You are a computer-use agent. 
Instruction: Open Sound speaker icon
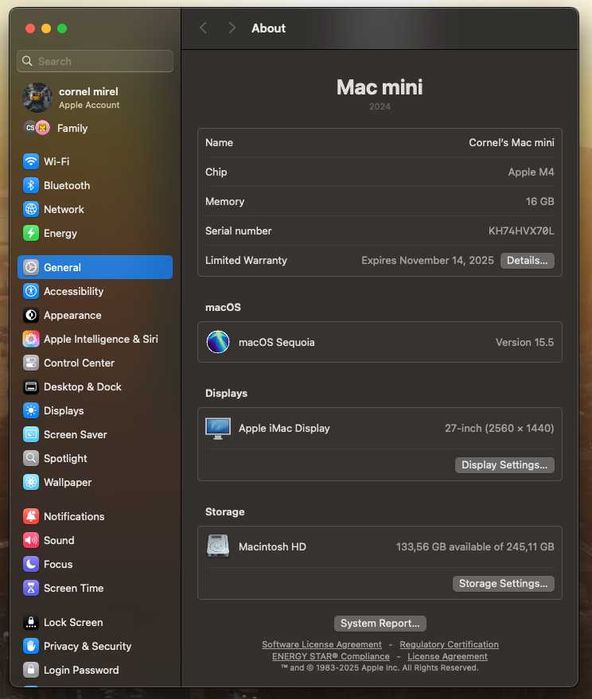pos(31,540)
